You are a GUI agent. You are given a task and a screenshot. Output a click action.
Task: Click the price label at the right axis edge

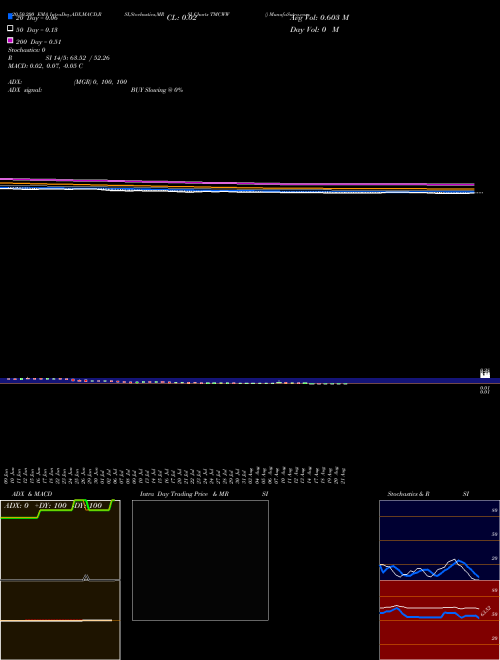point(485,373)
